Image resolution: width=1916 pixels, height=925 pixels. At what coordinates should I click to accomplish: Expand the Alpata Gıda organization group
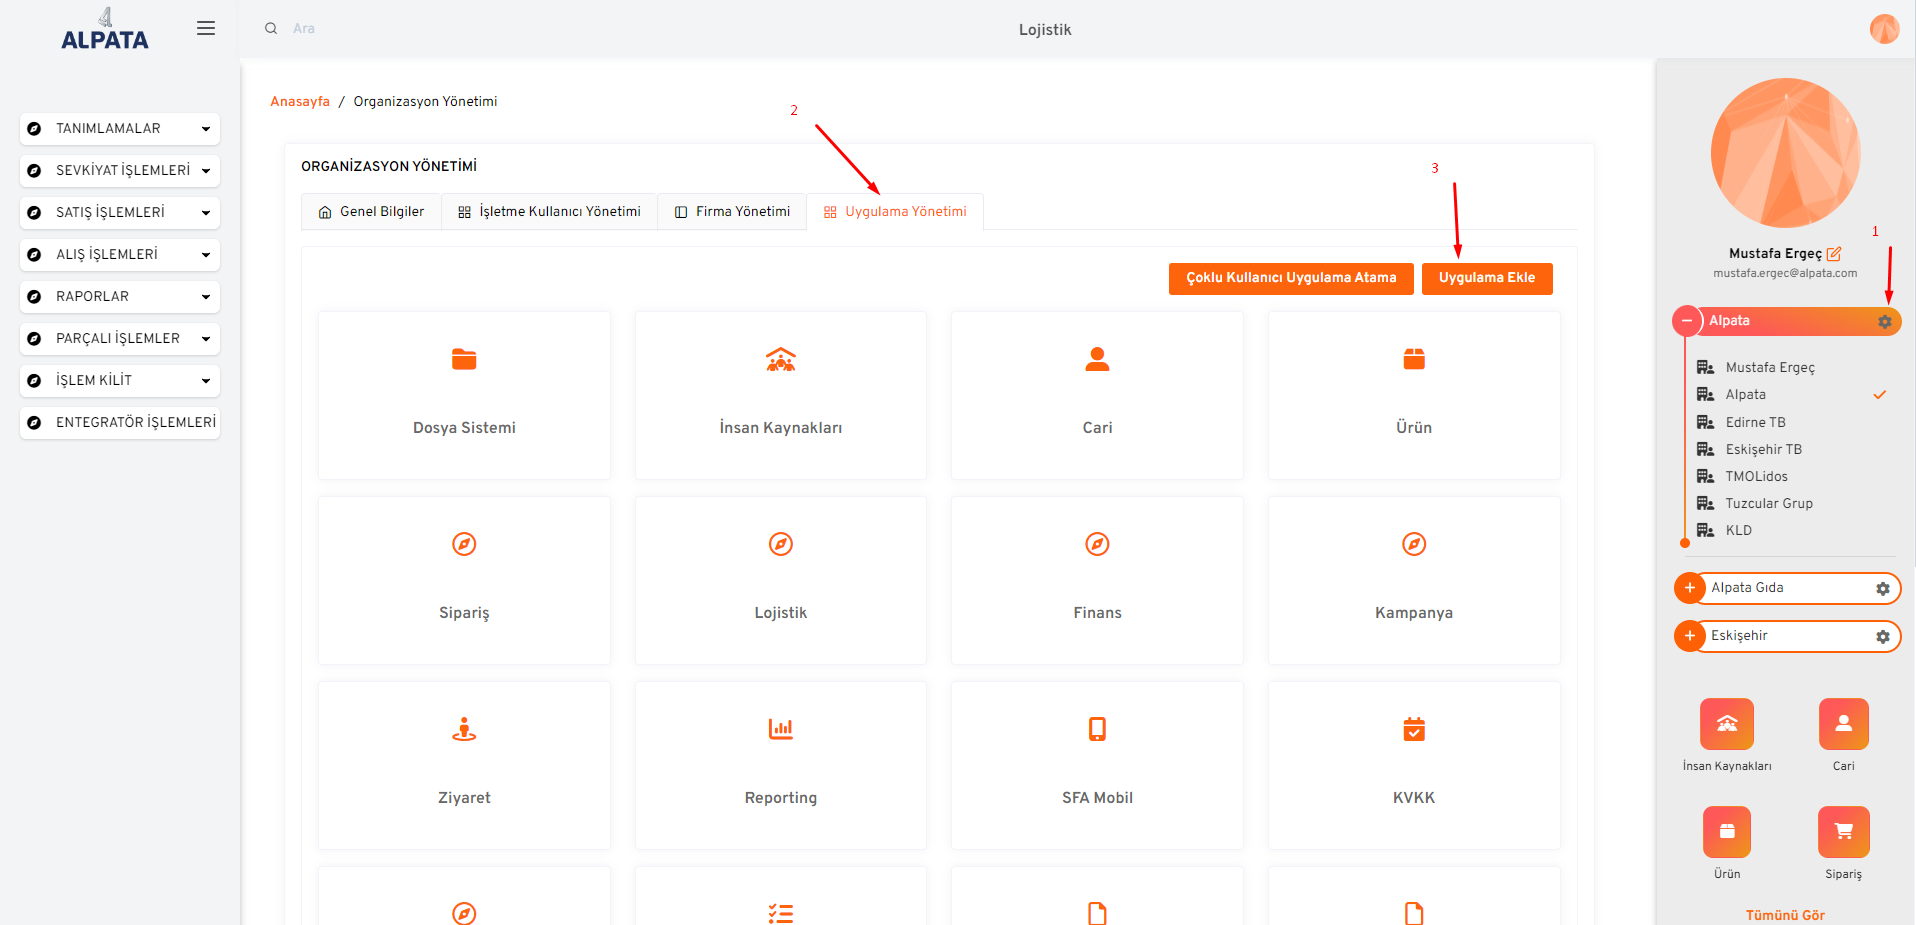coord(1690,588)
